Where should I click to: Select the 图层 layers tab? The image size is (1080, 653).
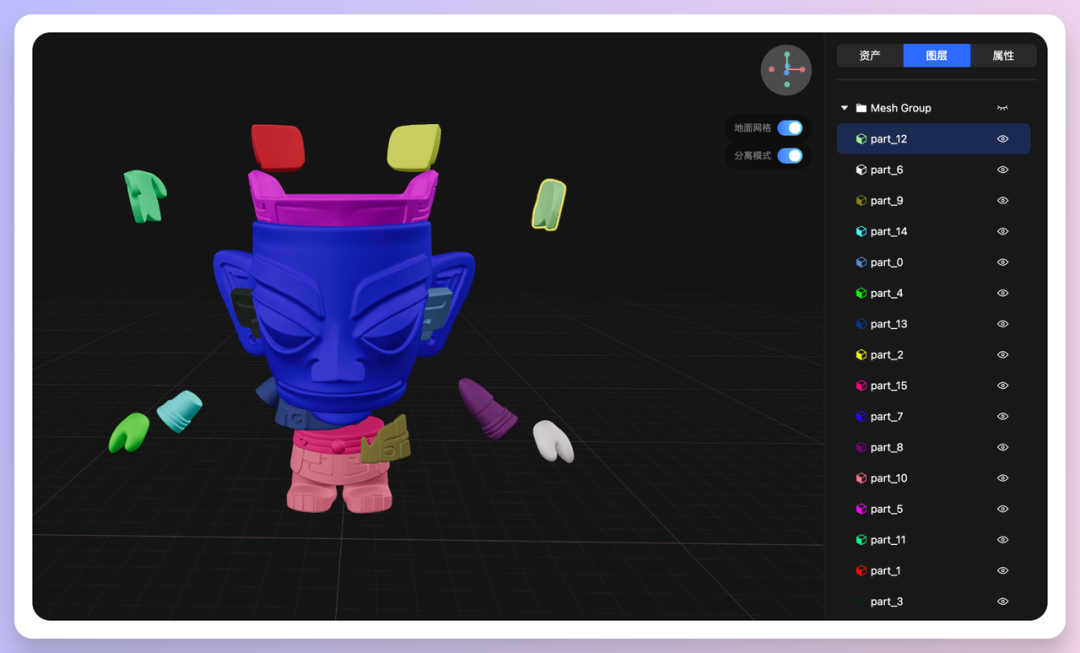936,56
